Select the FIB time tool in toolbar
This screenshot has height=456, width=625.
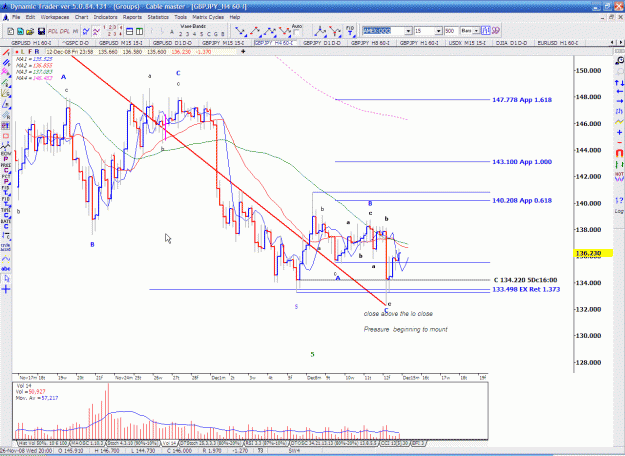[x=350, y=31]
